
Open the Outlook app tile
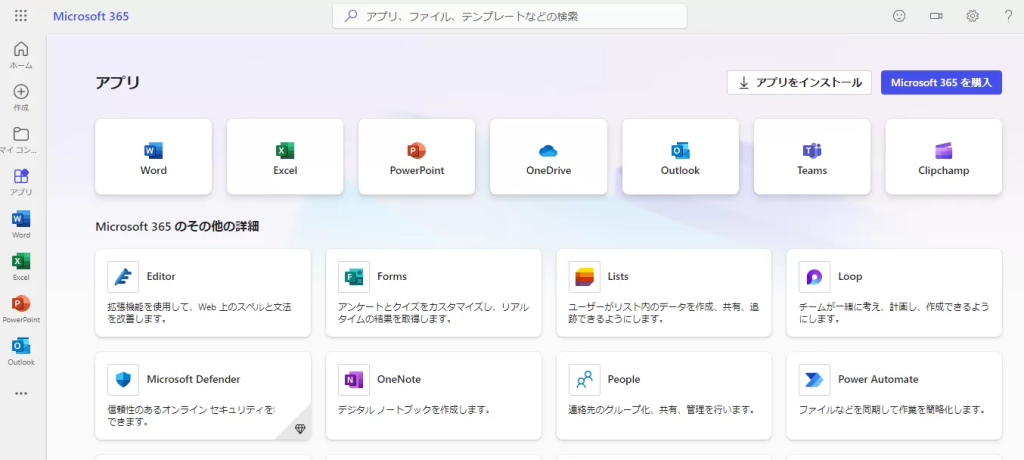pyautogui.click(x=680, y=156)
